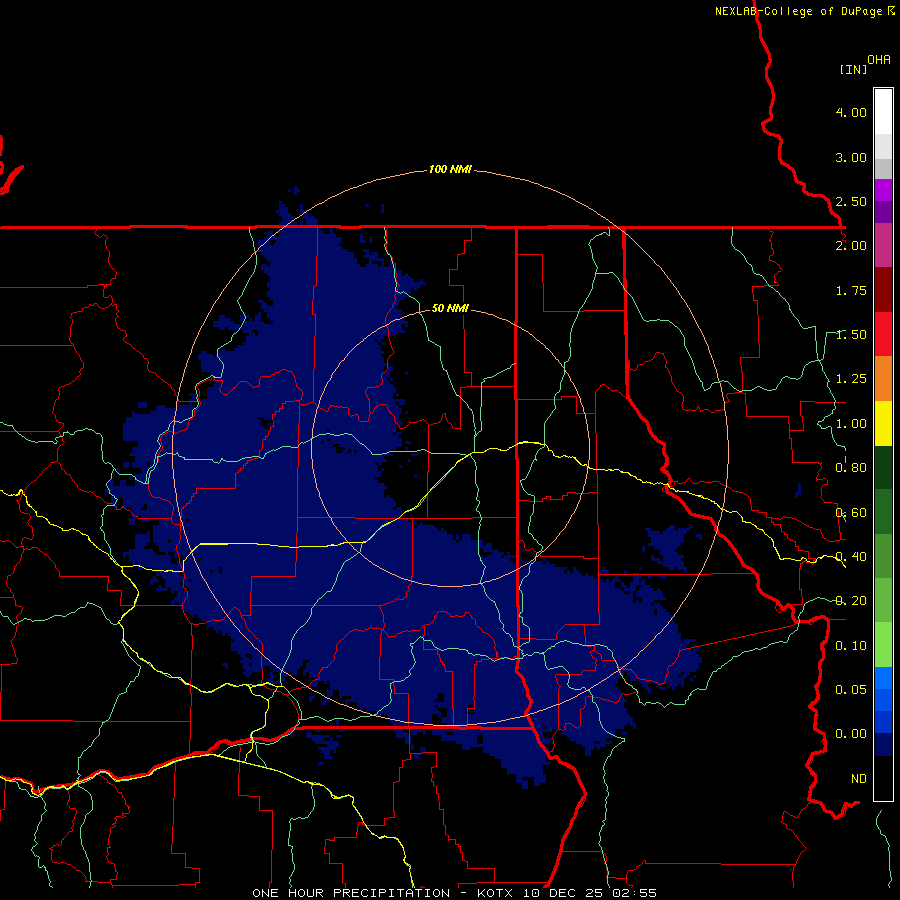Screen dimensions: 900x900
Task: Click the 50 NMI range ring label
Action: tap(450, 308)
